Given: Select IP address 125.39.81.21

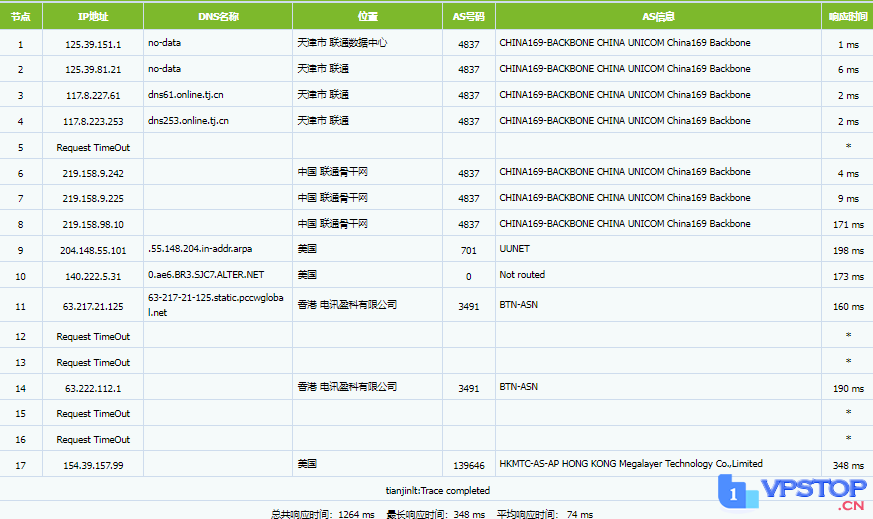Looking at the screenshot, I should tap(93, 70).
